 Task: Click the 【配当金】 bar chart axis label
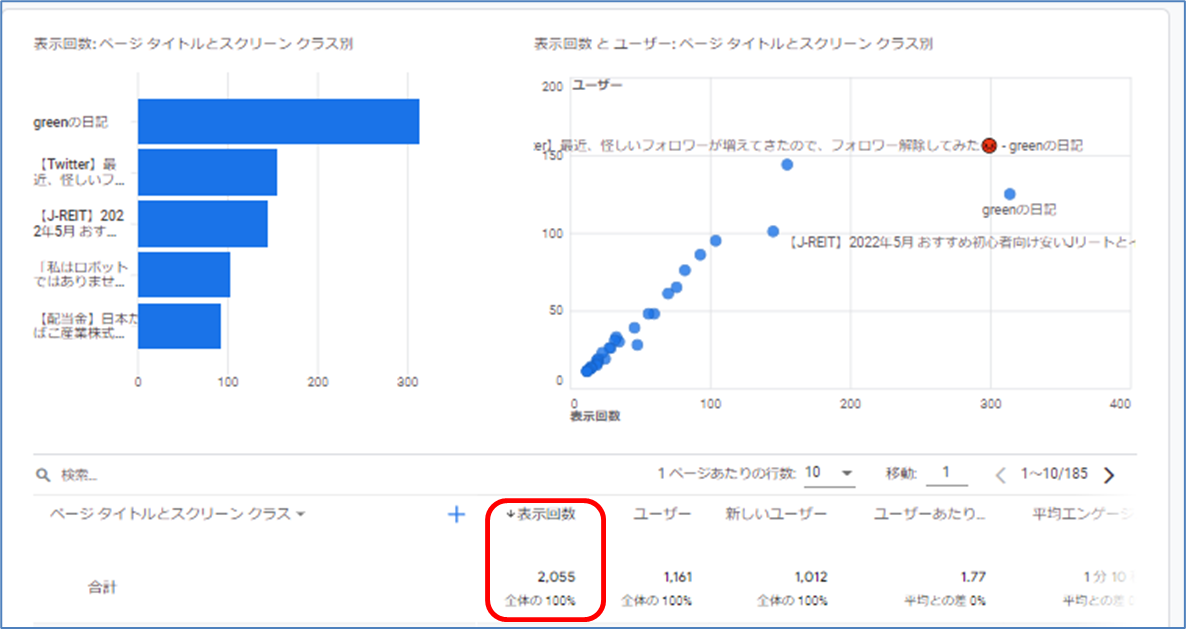click(x=85, y=327)
